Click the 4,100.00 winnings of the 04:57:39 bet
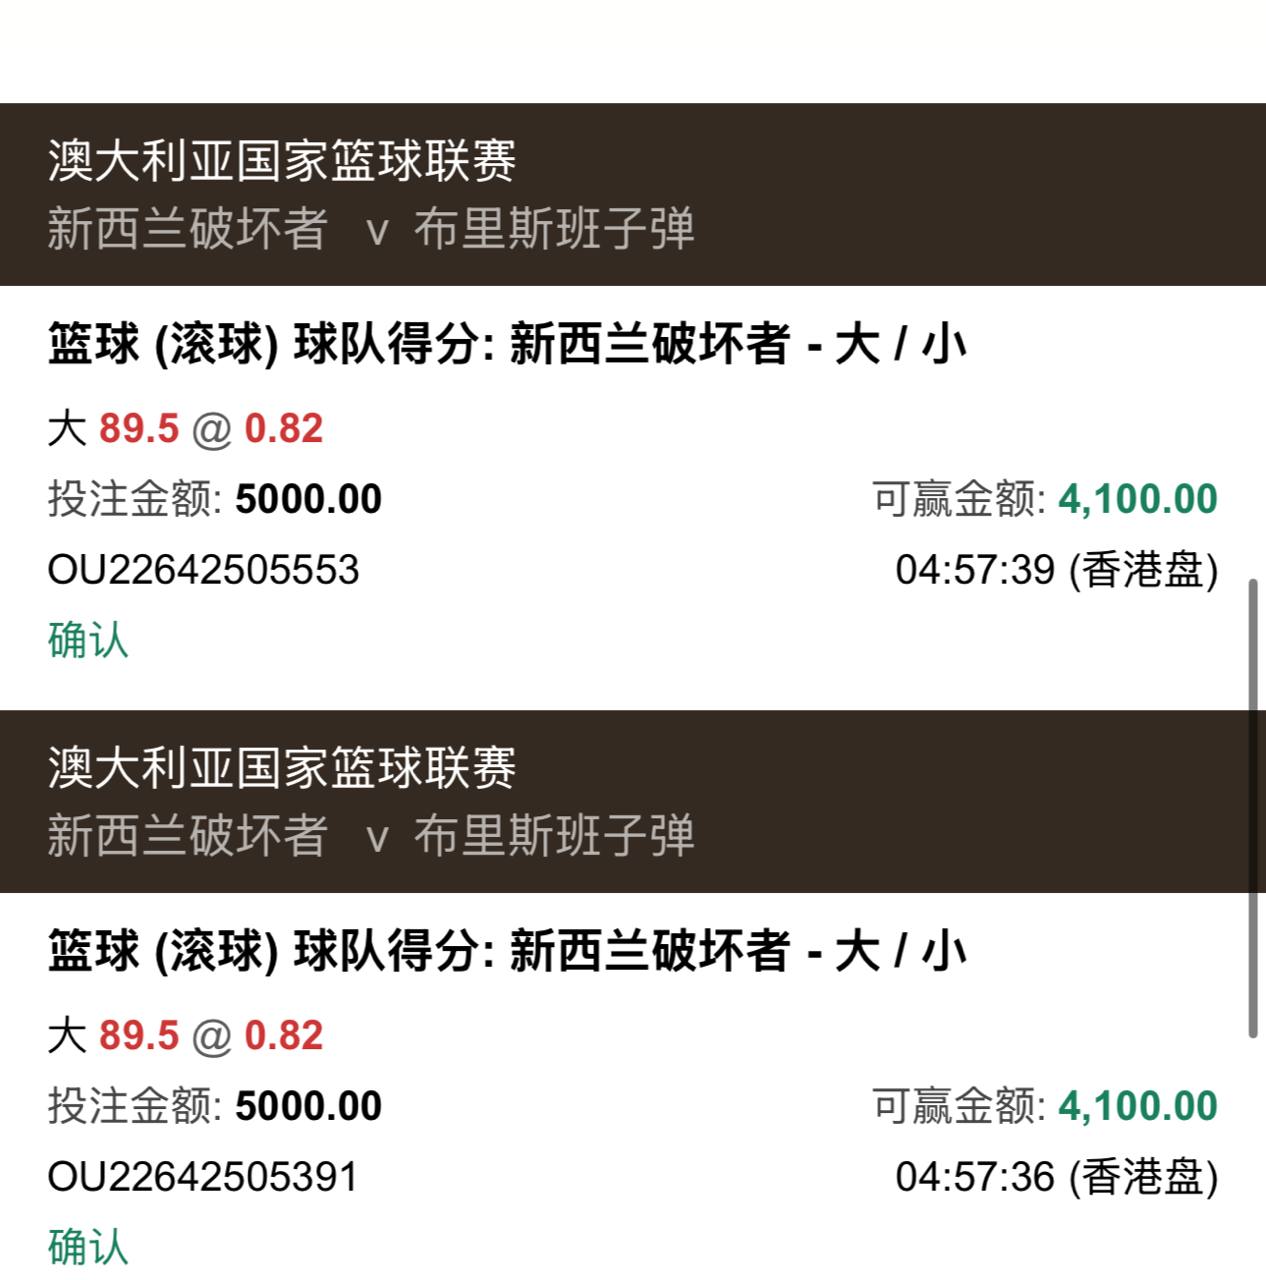 coord(1137,499)
